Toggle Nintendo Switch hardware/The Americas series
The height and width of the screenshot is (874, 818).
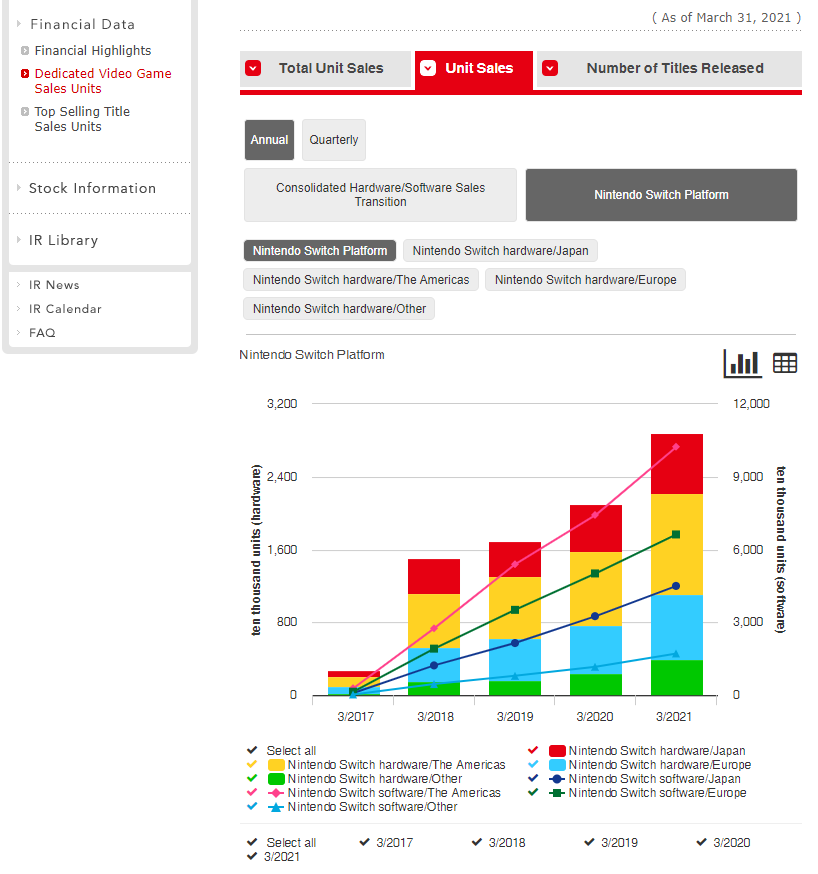(x=252, y=764)
